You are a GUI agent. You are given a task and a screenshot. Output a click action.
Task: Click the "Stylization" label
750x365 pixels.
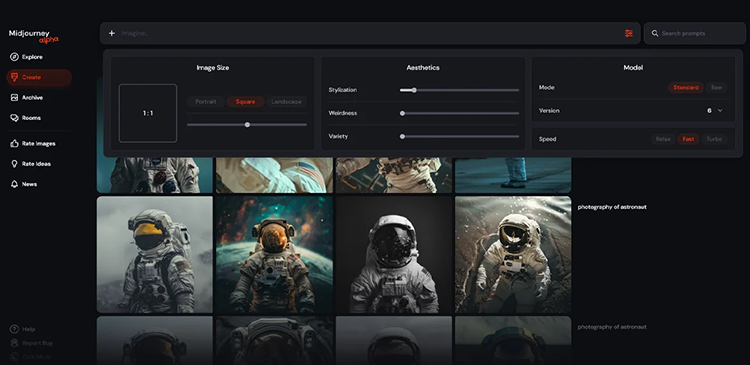click(x=342, y=90)
